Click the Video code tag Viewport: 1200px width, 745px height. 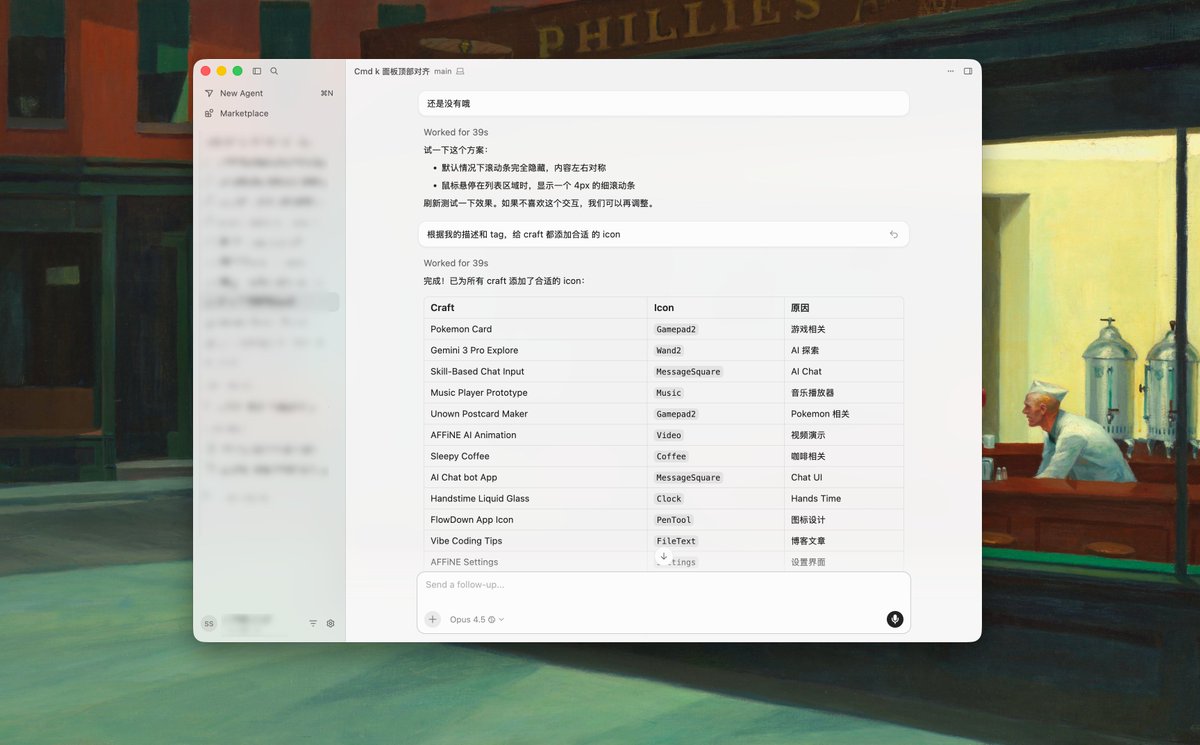click(x=669, y=435)
